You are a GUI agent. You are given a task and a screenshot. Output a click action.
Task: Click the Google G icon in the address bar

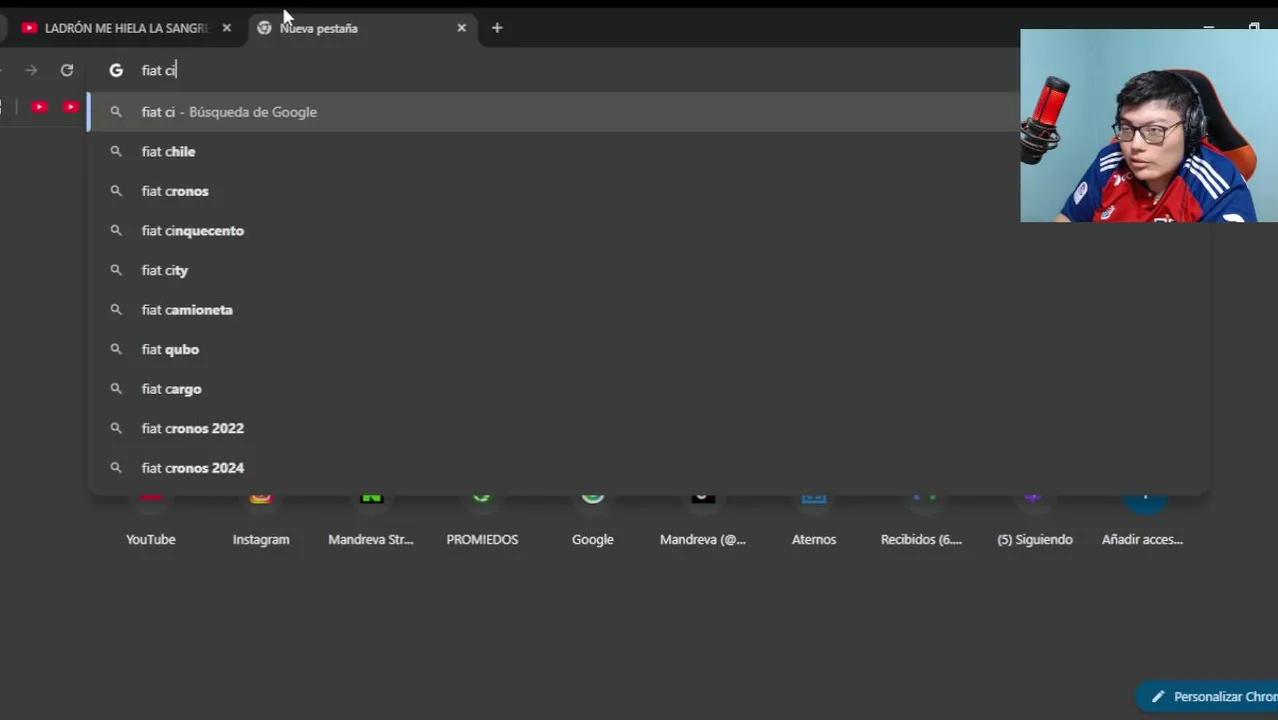click(x=116, y=70)
